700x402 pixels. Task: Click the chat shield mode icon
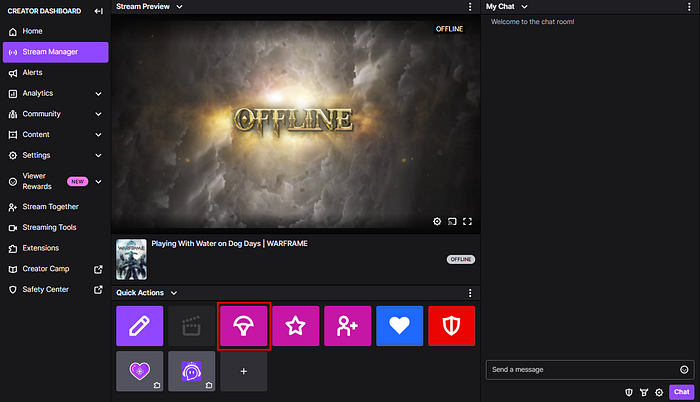pyautogui.click(x=629, y=393)
